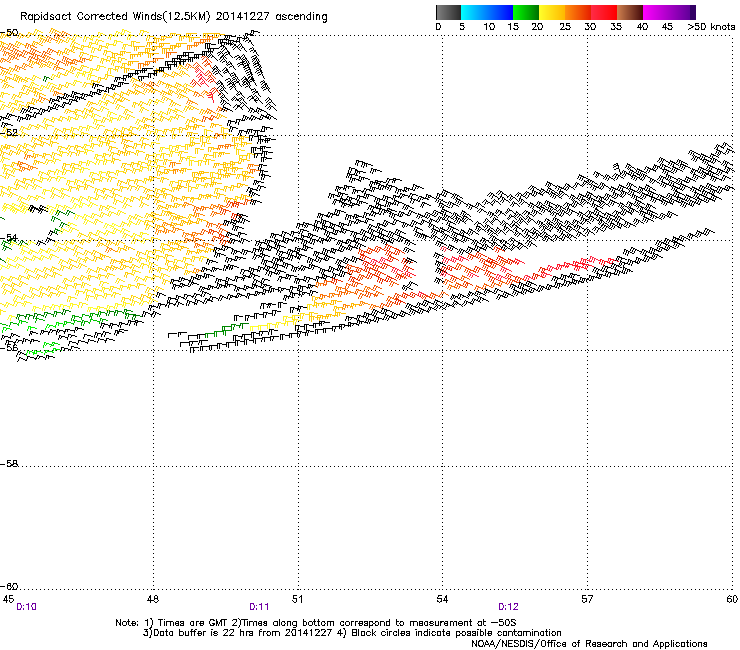The width and height of the screenshot is (740, 650).
Task: Click the latitude label '-58'
Action: click(9, 464)
